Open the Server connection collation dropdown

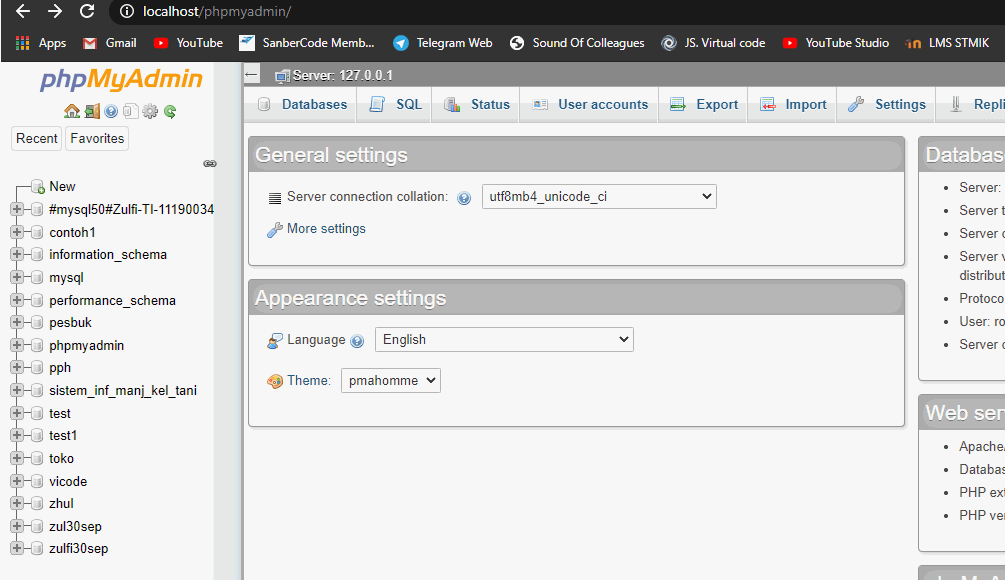(599, 197)
